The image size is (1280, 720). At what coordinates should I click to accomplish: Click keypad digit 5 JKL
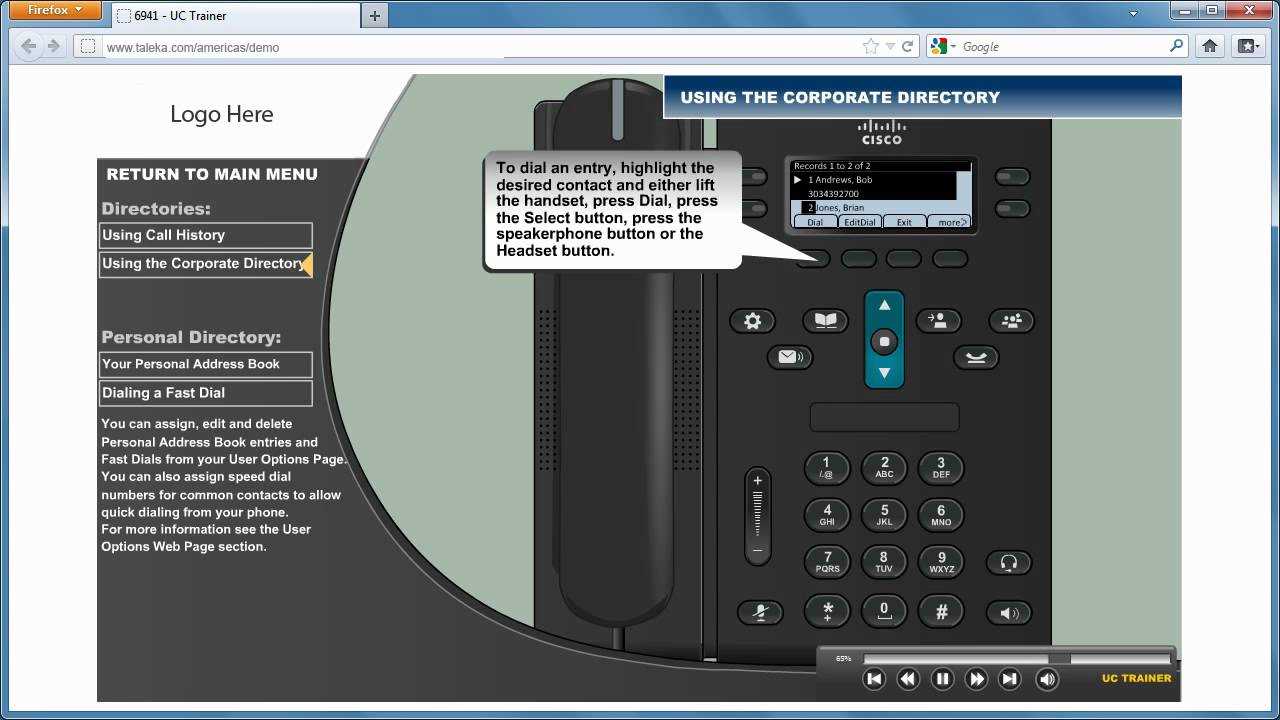(884, 515)
